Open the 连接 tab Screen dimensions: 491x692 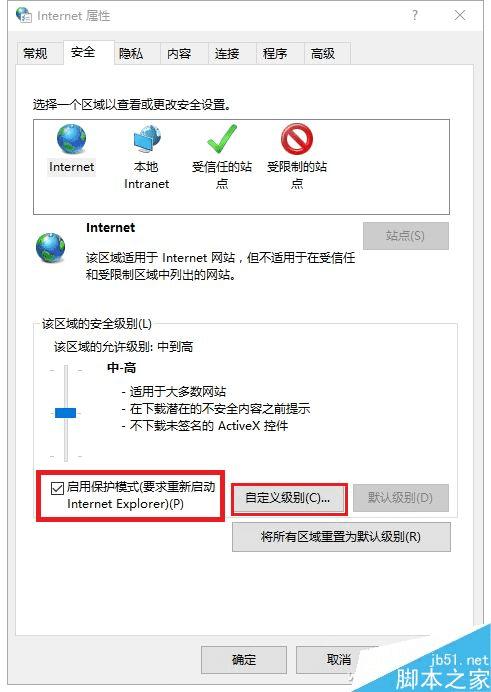click(227, 54)
